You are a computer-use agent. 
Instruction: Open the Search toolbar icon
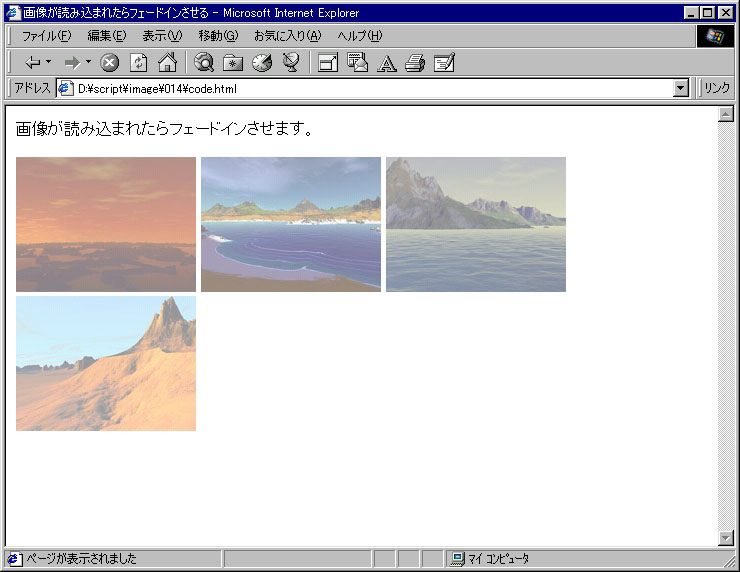(x=204, y=62)
